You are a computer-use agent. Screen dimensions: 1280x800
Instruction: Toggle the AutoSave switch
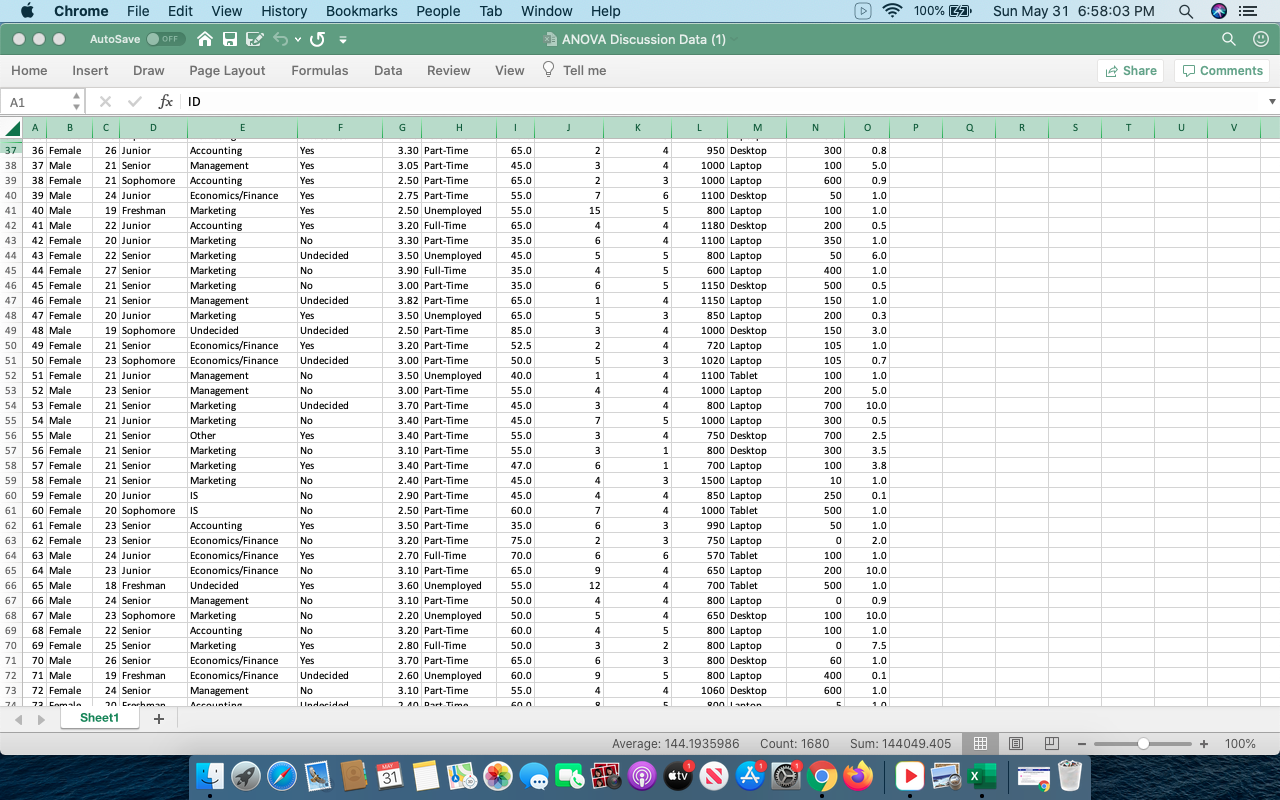pos(165,39)
